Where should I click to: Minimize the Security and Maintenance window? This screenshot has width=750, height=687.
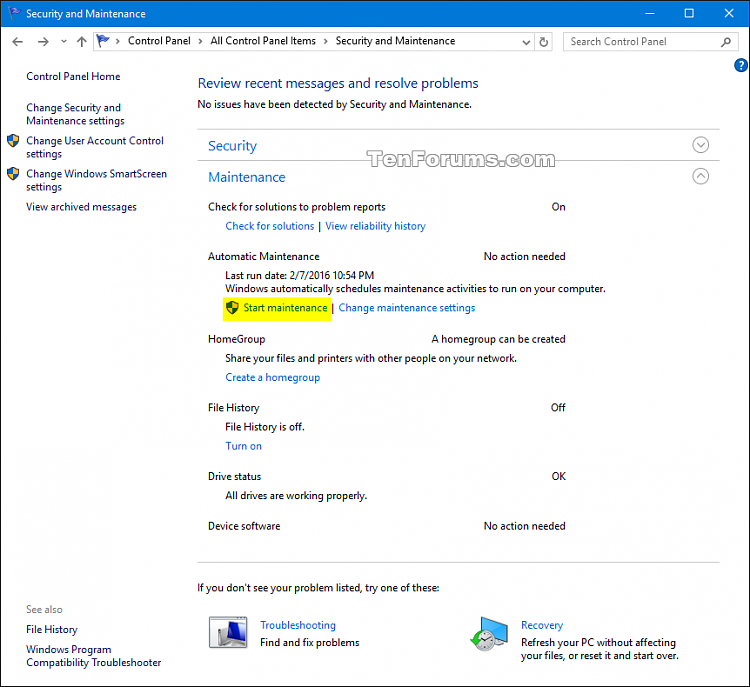click(649, 13)
